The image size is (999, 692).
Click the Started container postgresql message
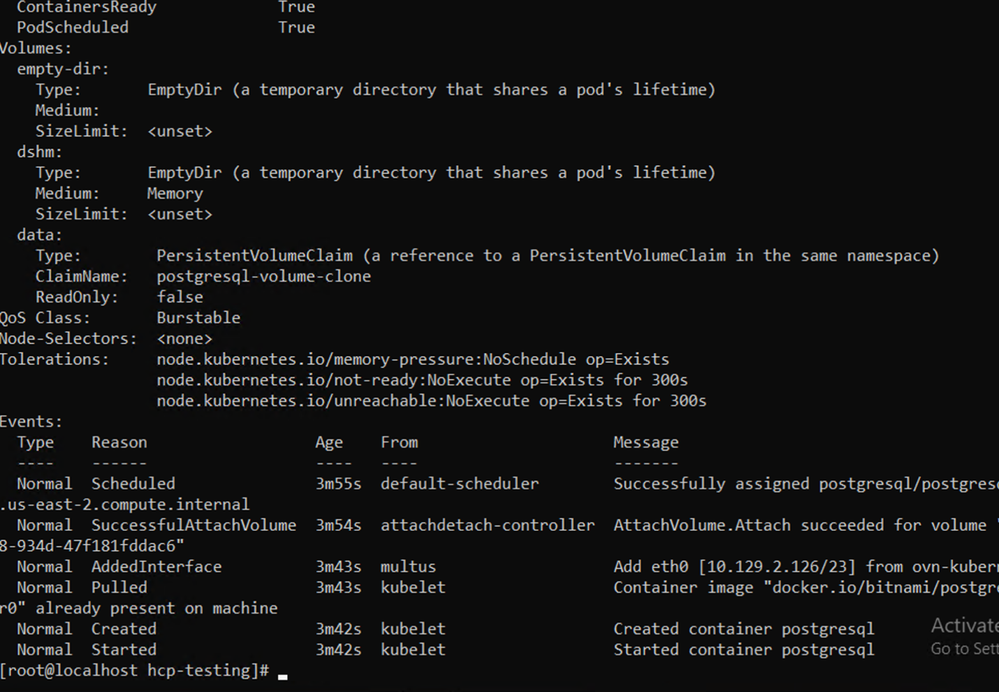tap(743, 650)
